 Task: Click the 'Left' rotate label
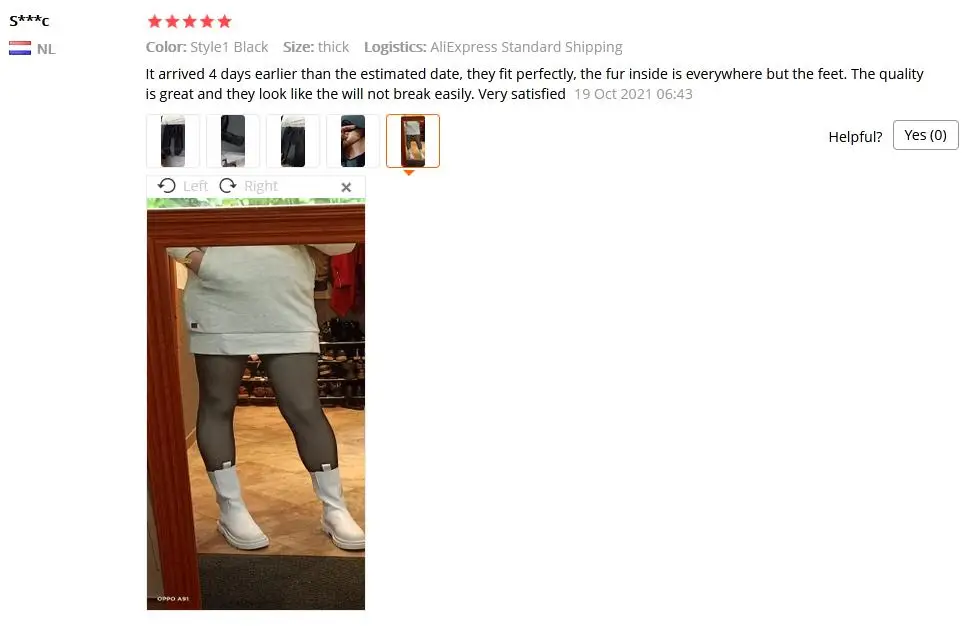pos(195,186)
